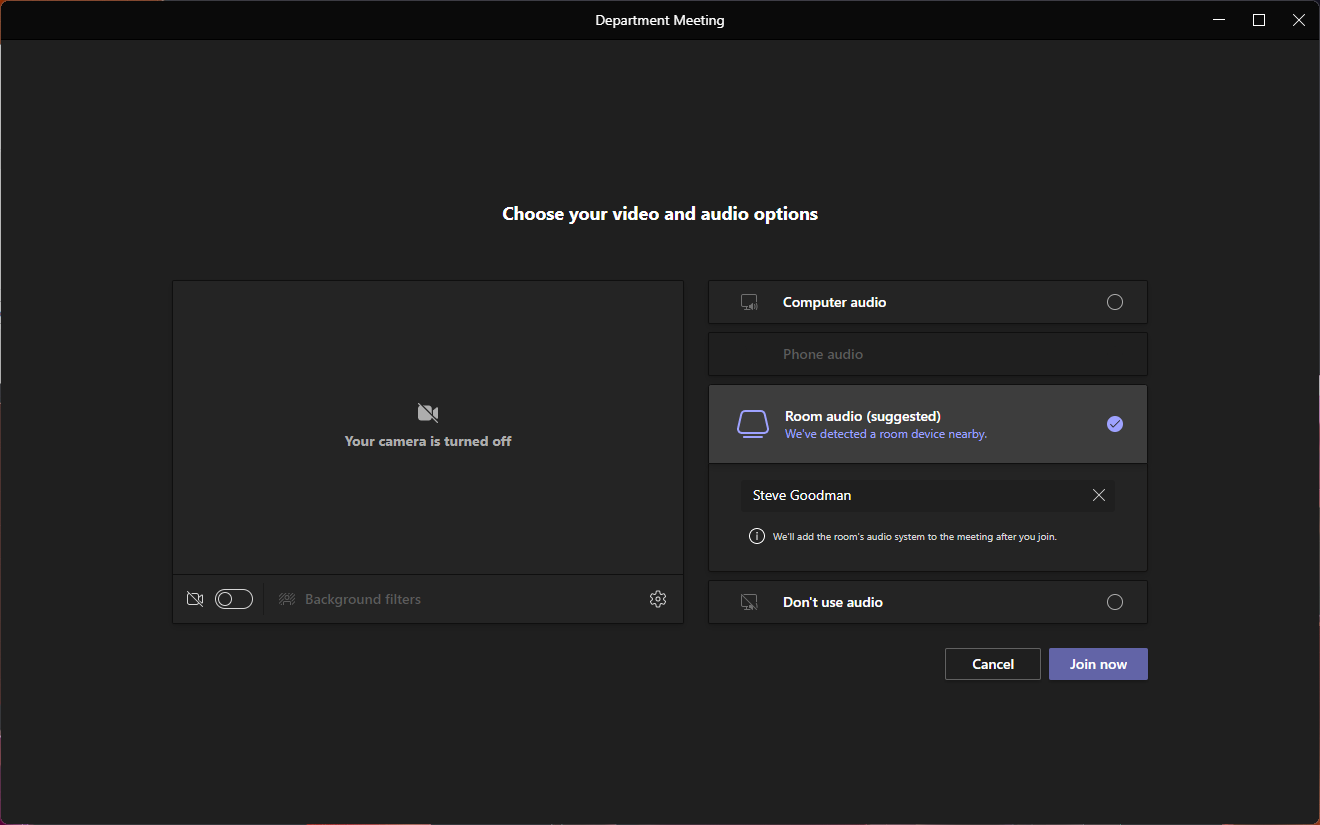
Task: Select the Computer audio option row
Action: tap(927, 301)
